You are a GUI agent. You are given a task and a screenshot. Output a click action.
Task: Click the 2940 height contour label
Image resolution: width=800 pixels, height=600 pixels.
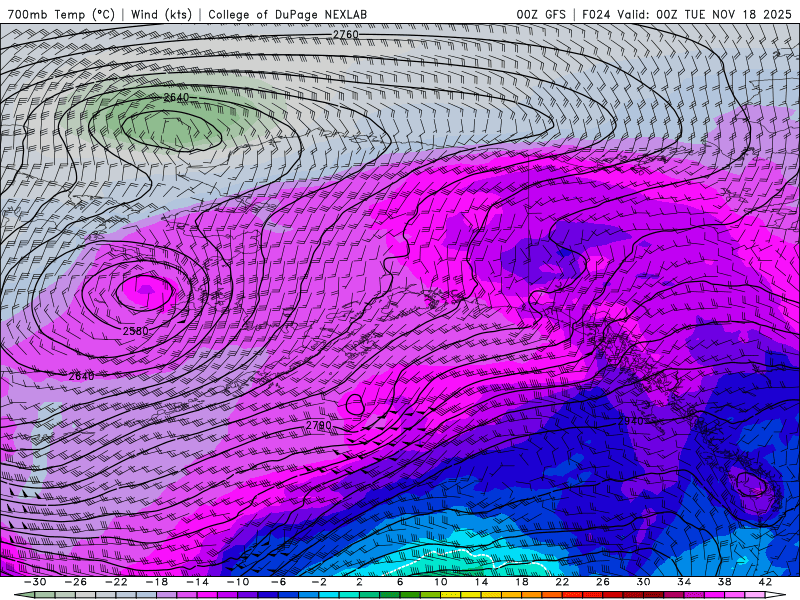pos(631,421)
